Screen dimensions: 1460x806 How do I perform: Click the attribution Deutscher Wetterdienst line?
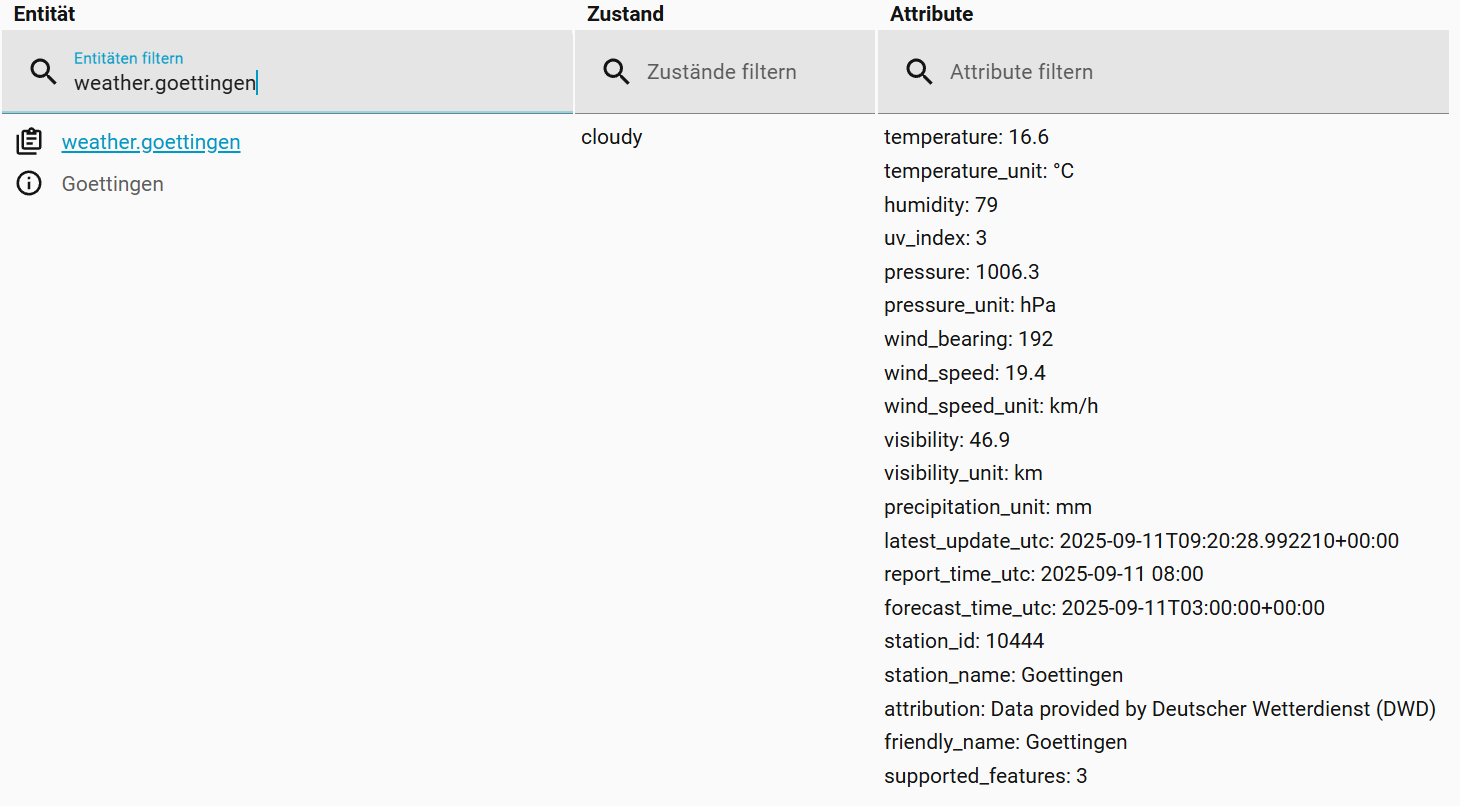(1159, 709)
